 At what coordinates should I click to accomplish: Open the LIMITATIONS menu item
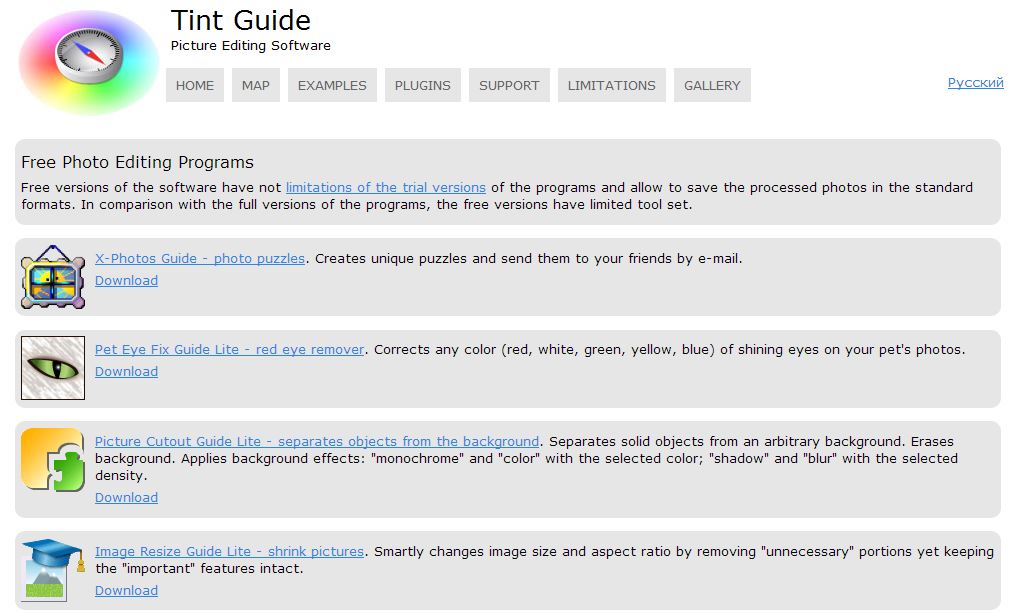(x=611, y=85)
